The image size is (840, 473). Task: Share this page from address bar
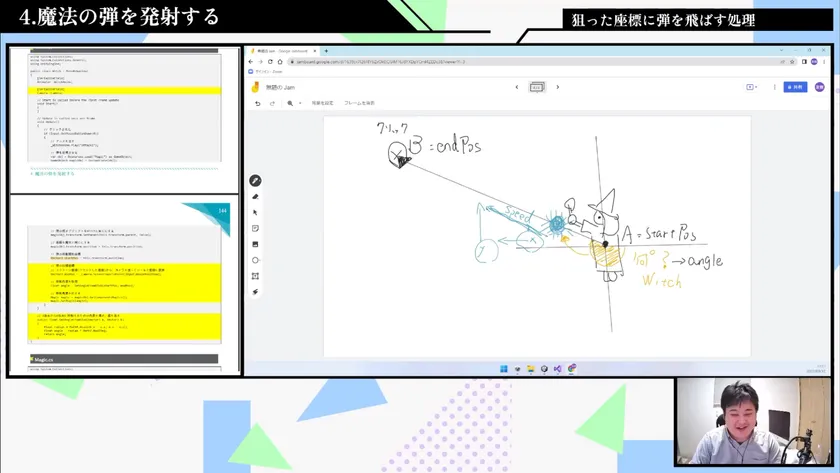click(x=783, y=62)
